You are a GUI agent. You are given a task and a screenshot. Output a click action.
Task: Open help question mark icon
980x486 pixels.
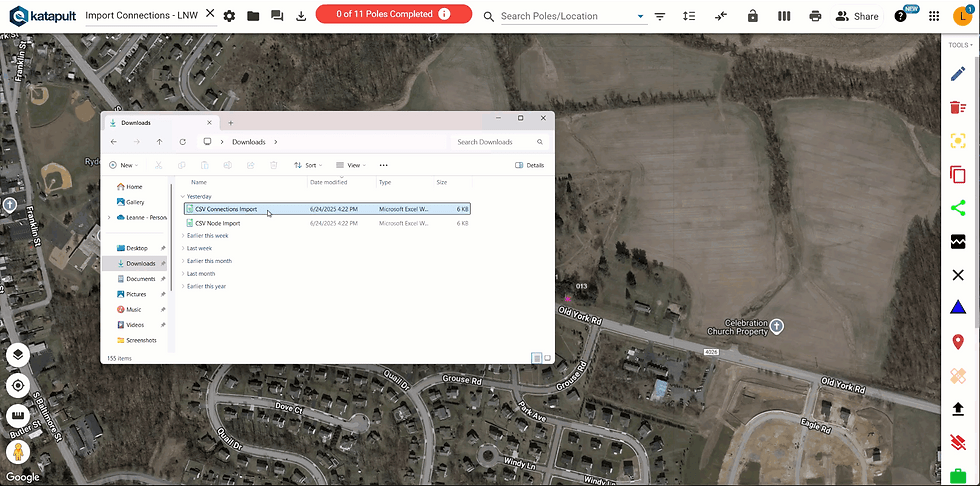[x=900, y=16]
